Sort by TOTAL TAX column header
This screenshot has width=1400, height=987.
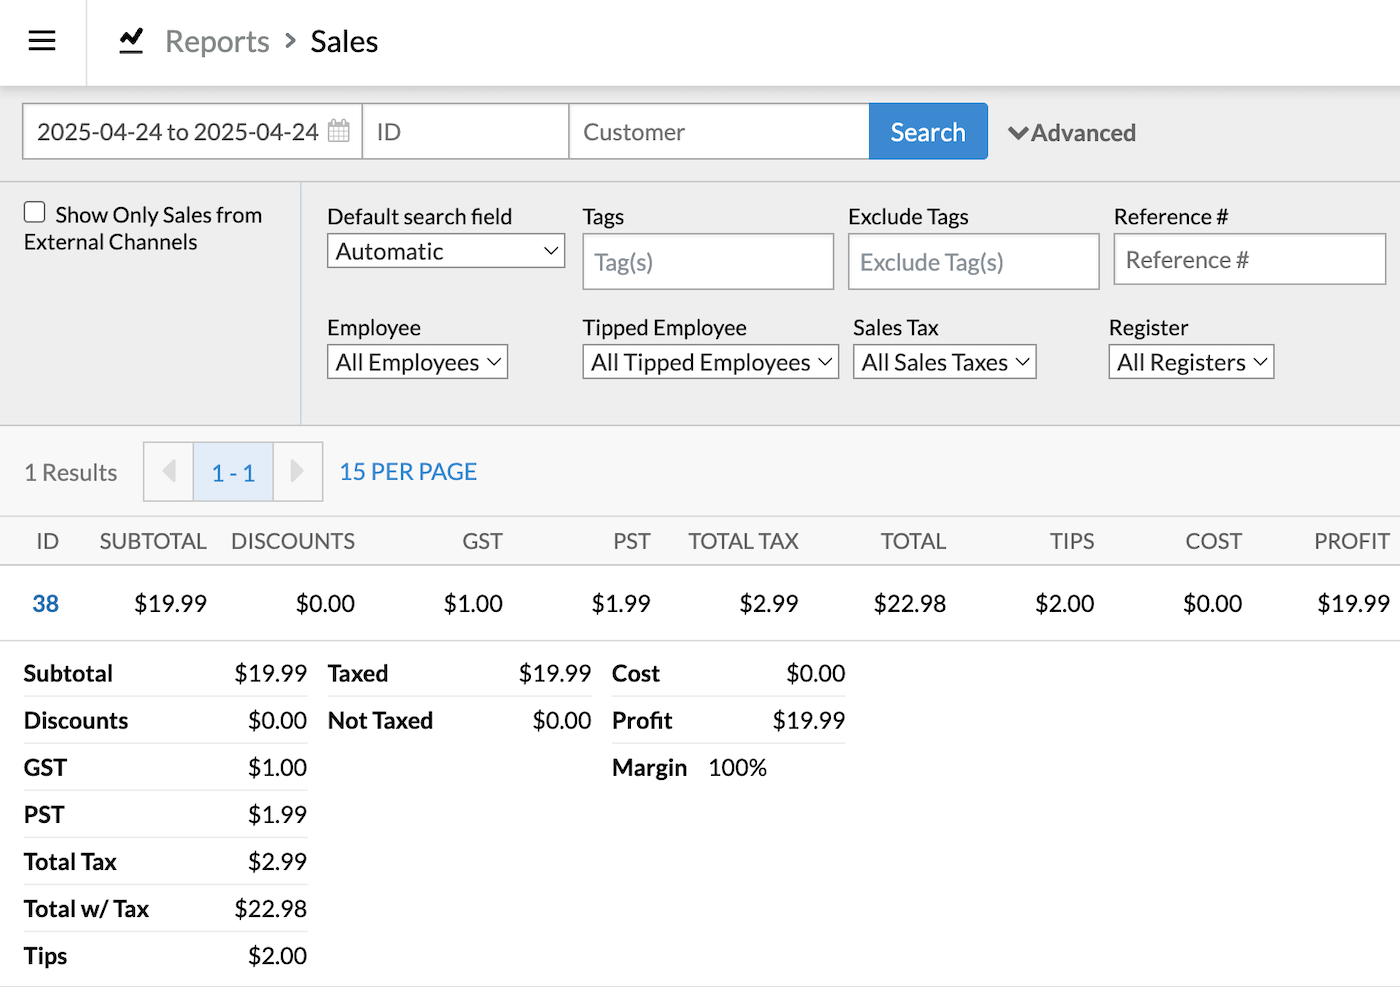743,541
